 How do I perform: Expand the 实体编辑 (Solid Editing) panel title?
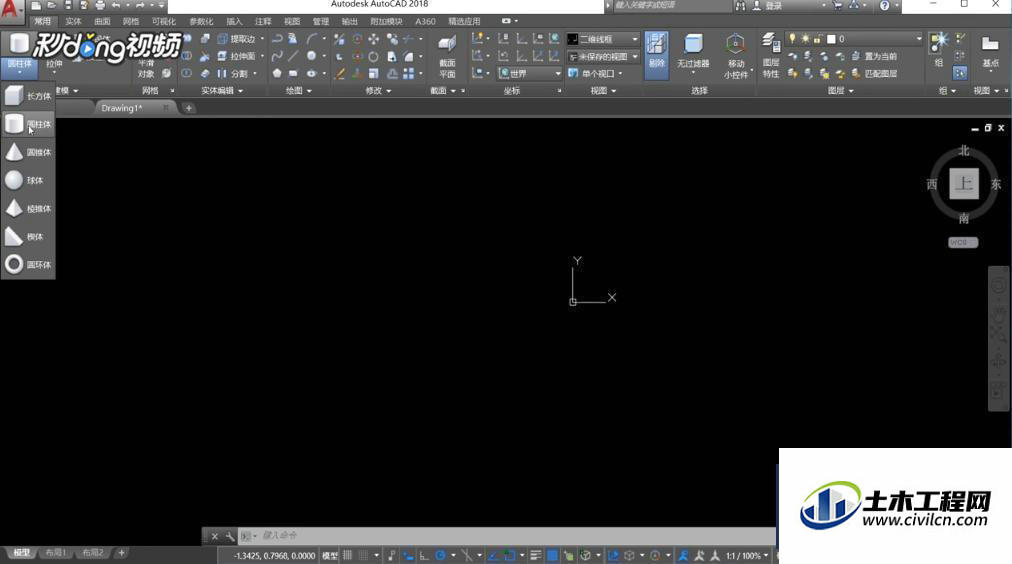tap(222, 91)
